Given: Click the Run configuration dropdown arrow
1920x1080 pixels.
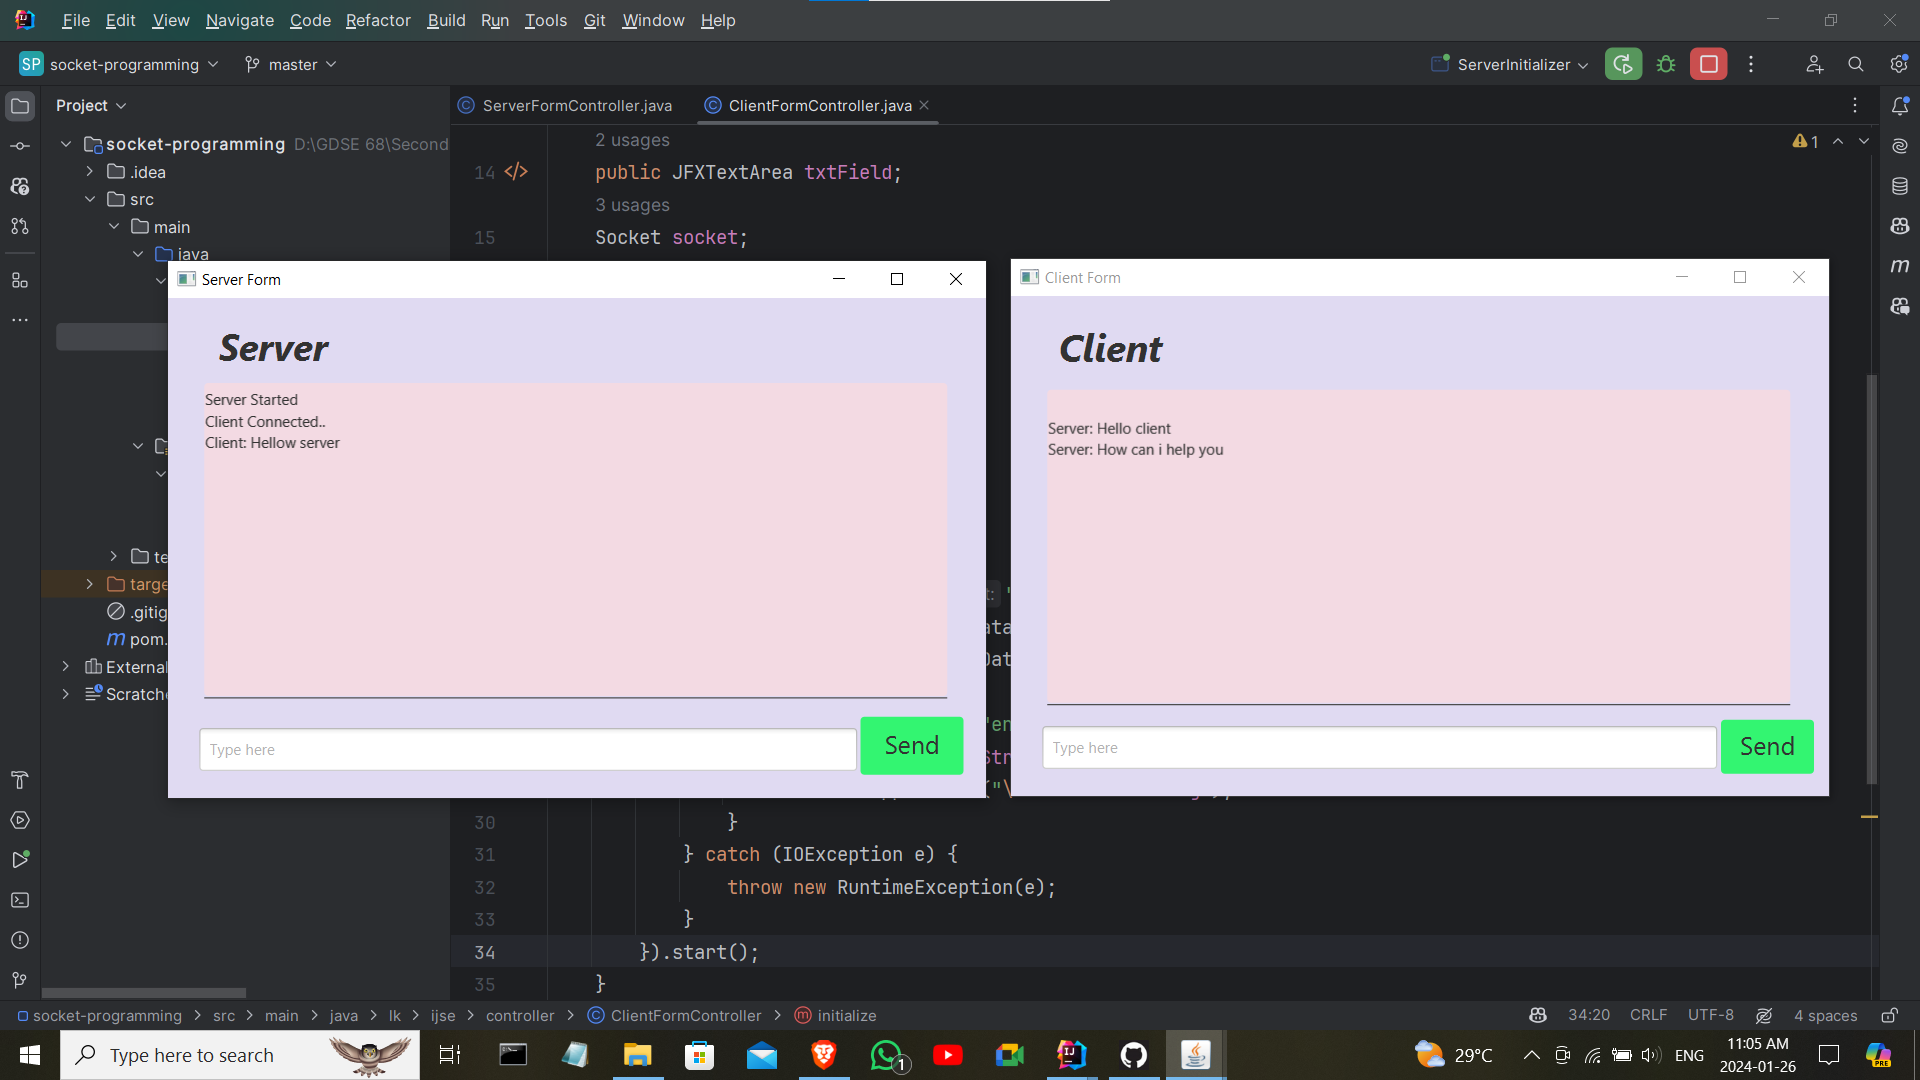Looking at the screenshot, I should tap(1582, 63).
